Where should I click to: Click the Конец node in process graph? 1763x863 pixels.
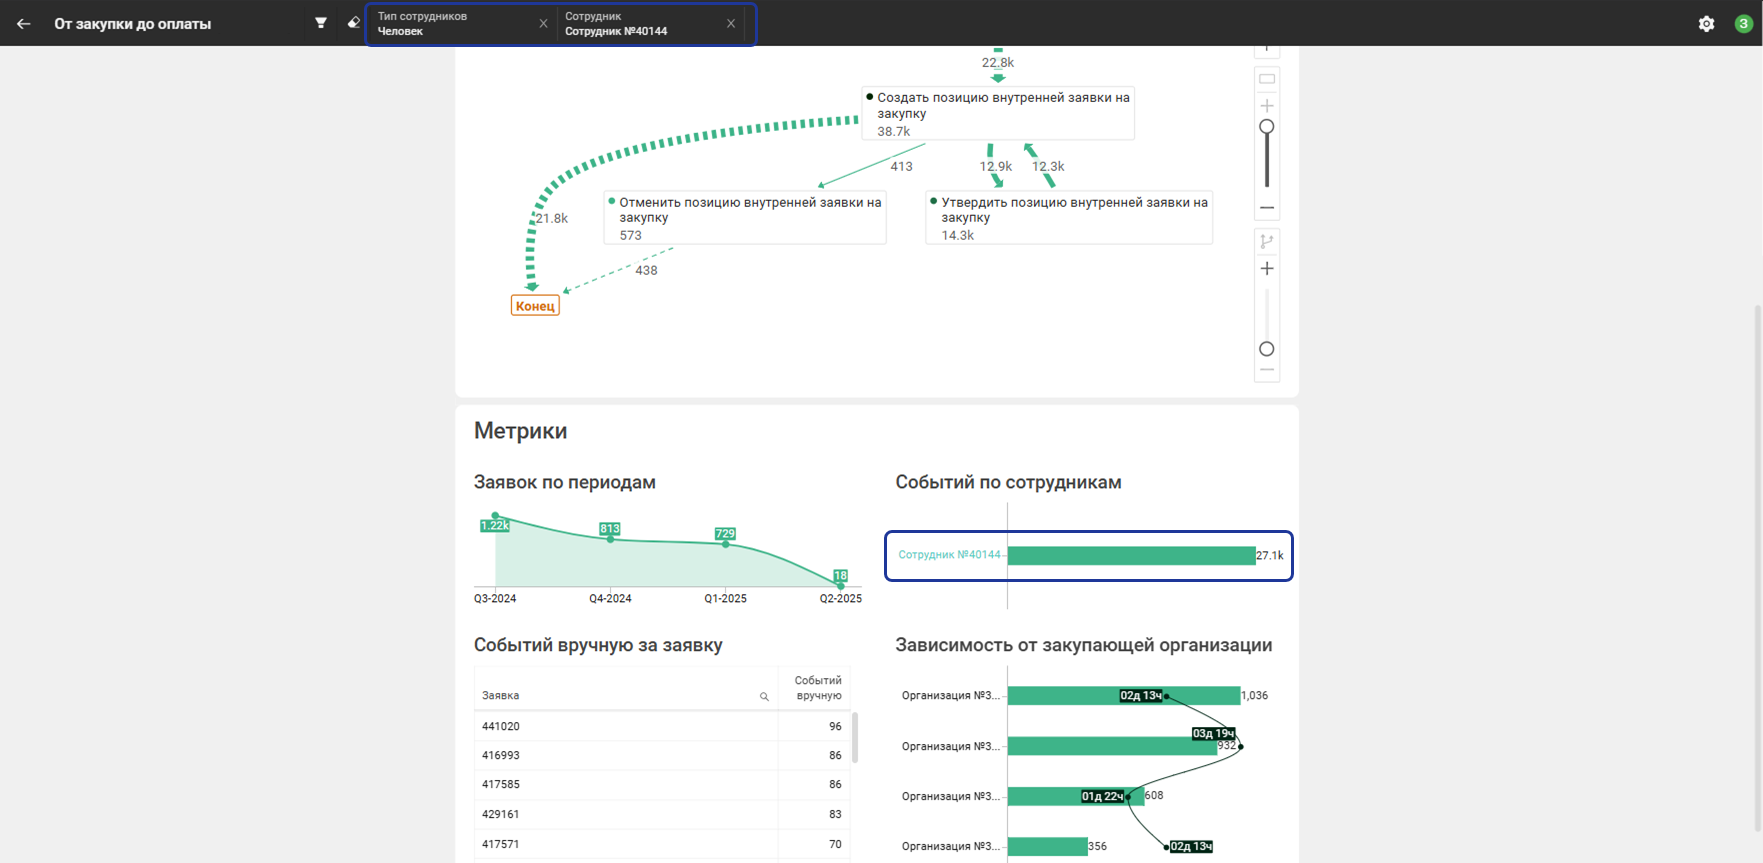(535, 306)
